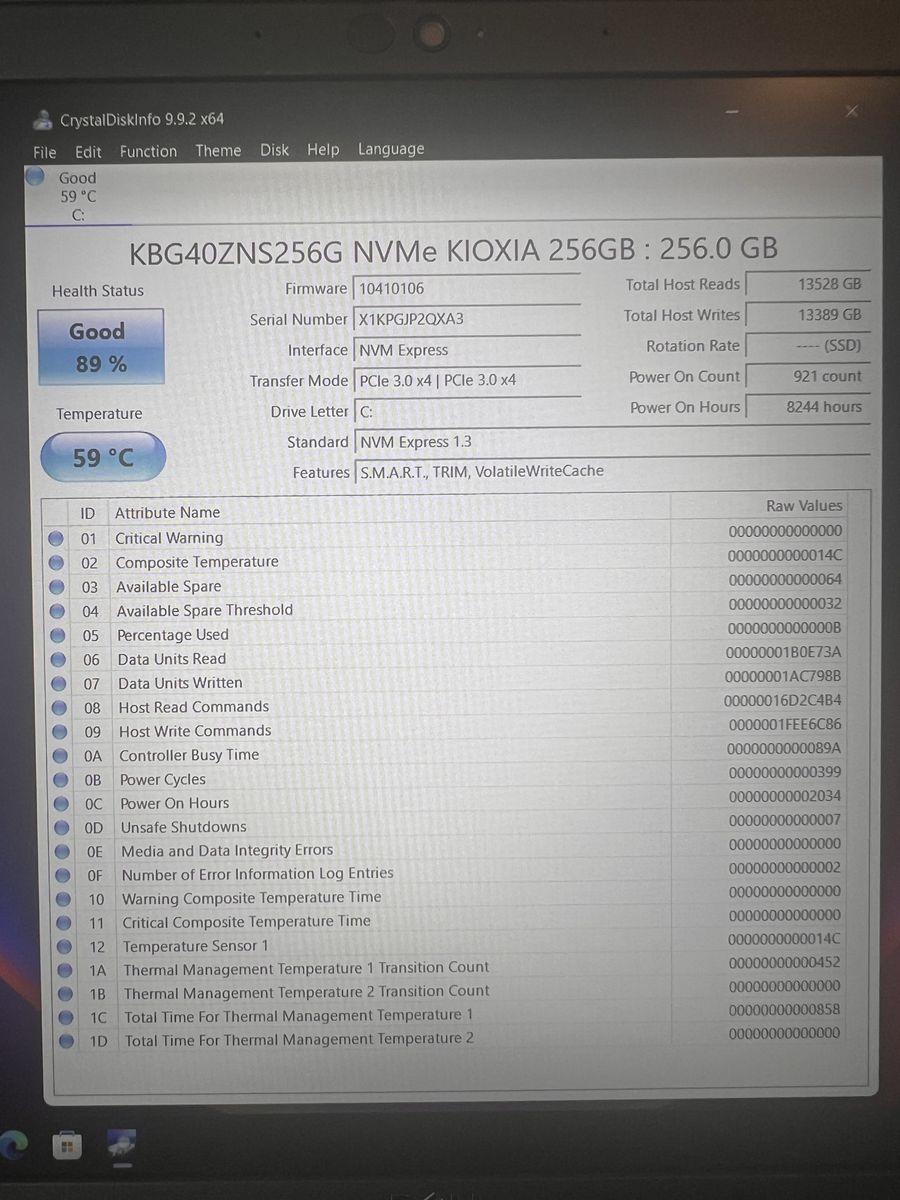Click the status dot for Data Units Read
Screen dimensions: 900x1200
tap(59, 659)
